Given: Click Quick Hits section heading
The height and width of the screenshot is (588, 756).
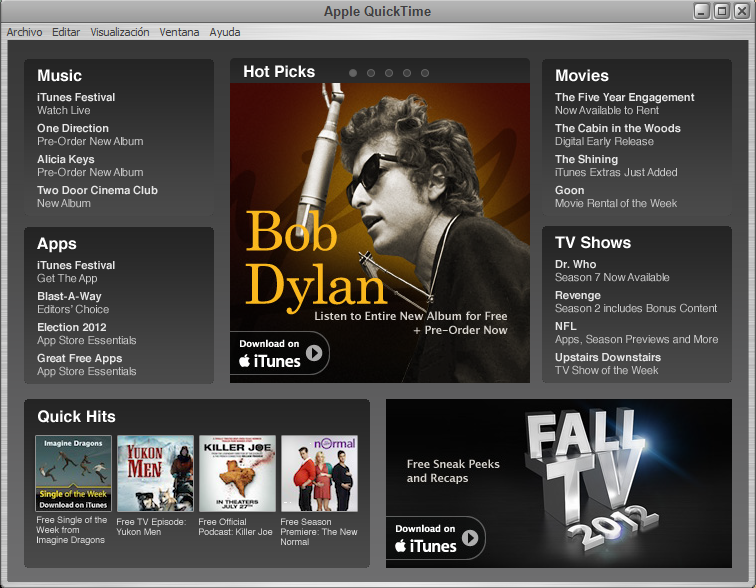Looking at the screenshot, I should (x=76, y=416).
